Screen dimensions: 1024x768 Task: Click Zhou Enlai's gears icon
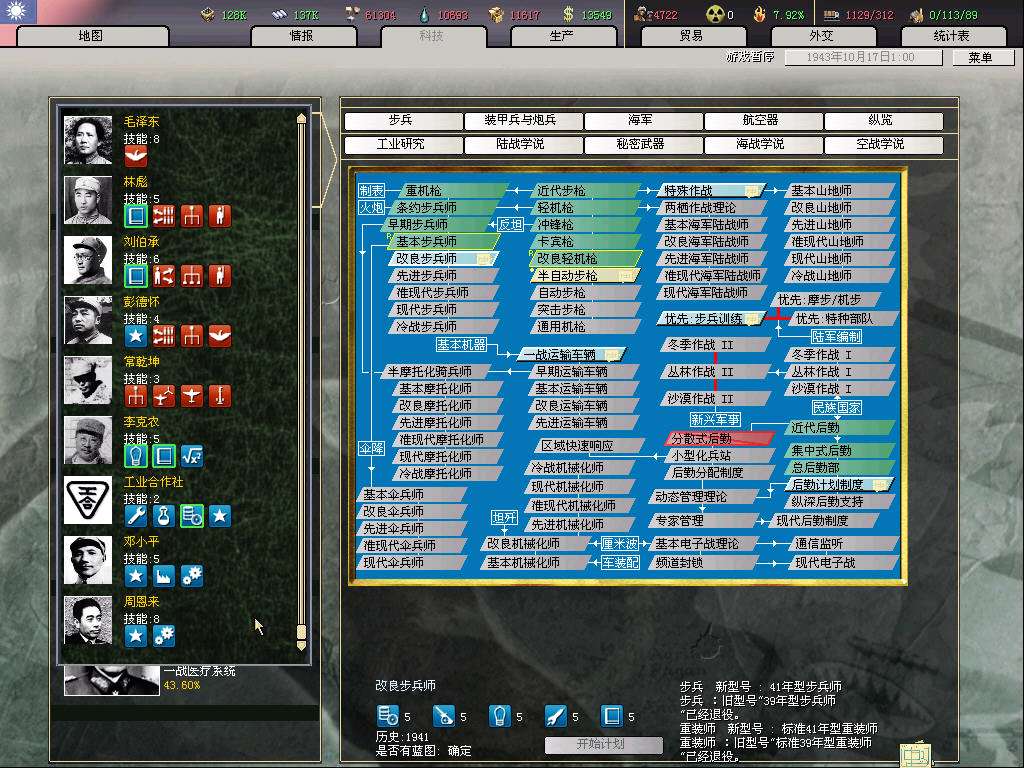(164, 636)
